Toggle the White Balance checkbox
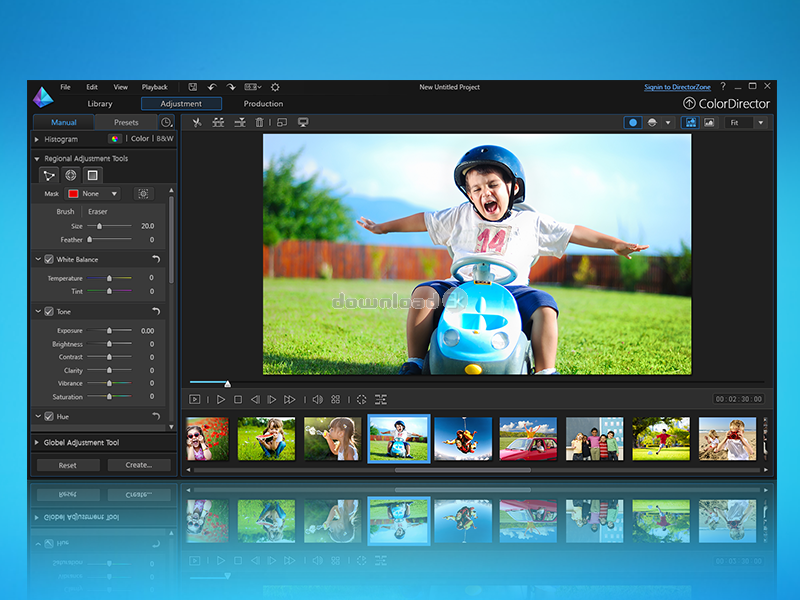 tap(49, 260)
